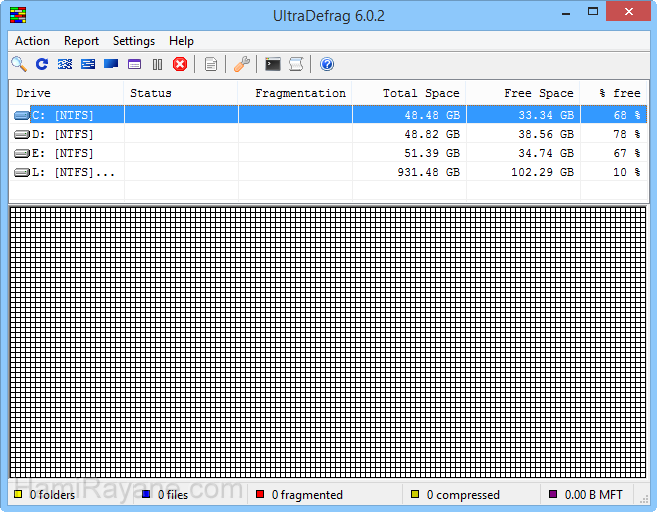Image resolution: width=657 pixels, height=512 pixels.
Task: Click the Free Space column header
Action: click(523, 93)
